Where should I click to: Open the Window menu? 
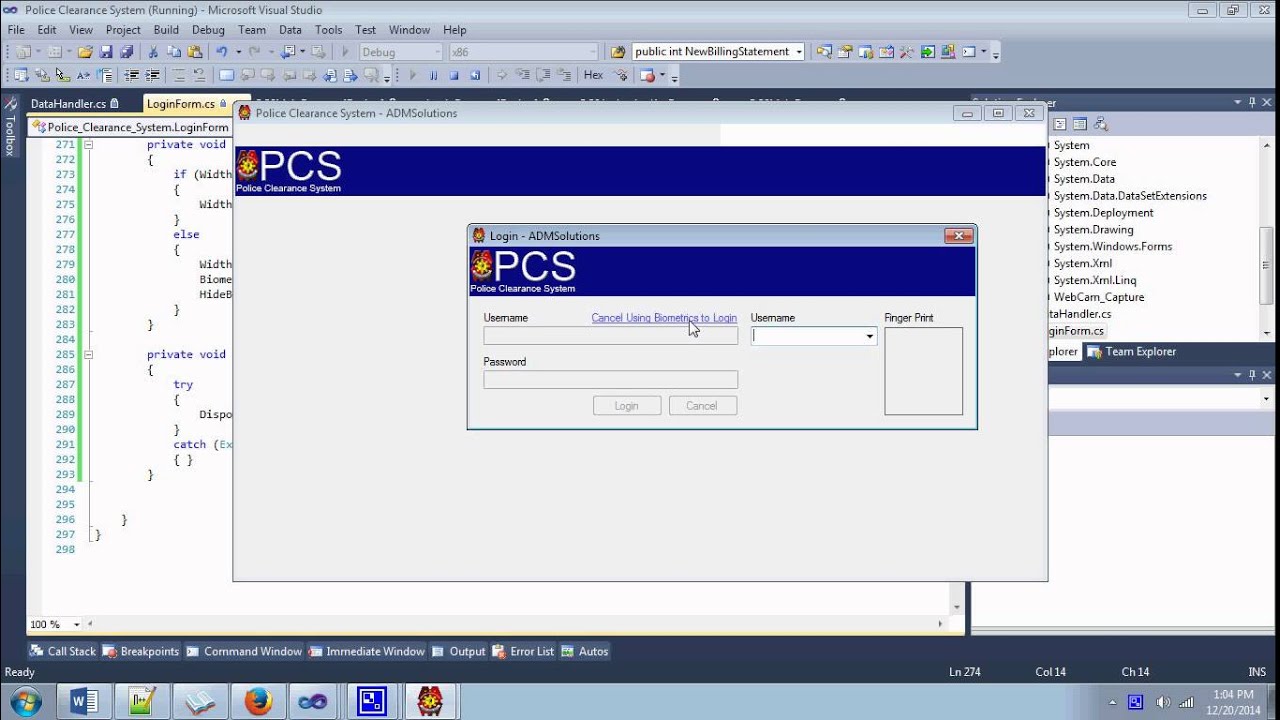(x=409, y=30)
